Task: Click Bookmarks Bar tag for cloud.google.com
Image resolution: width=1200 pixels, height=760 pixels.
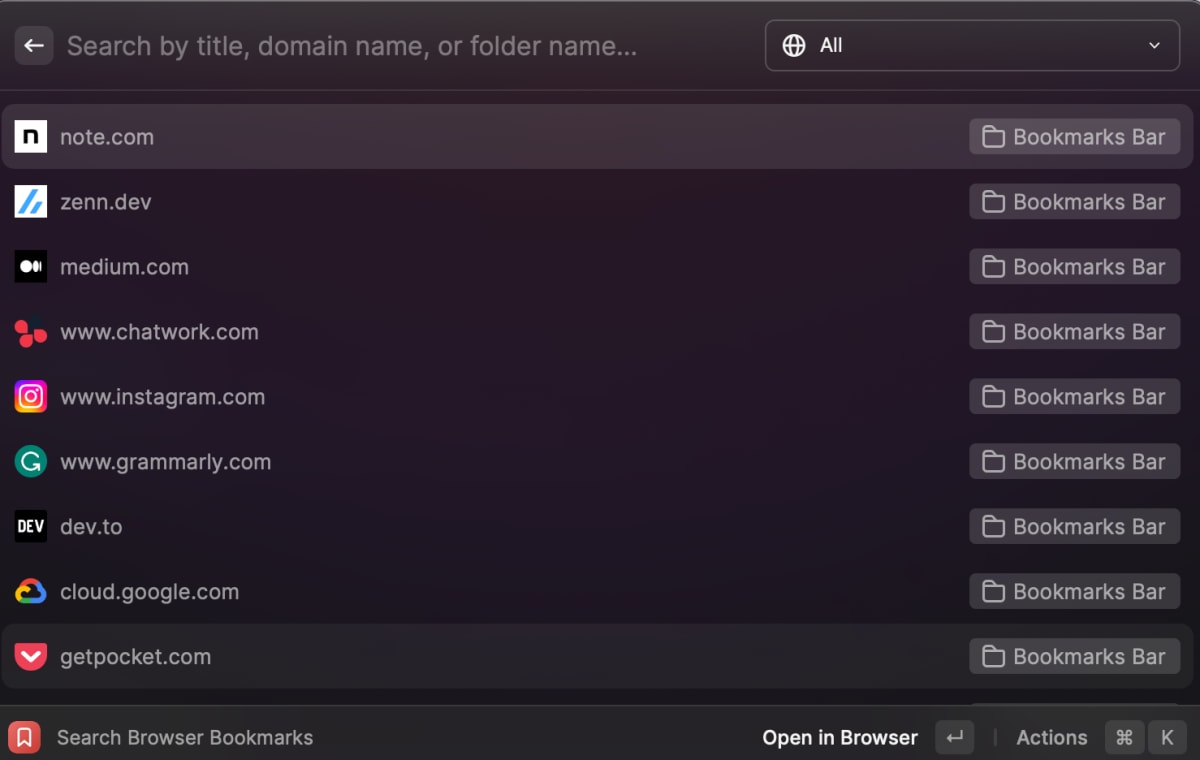Action: [1075, 592]
